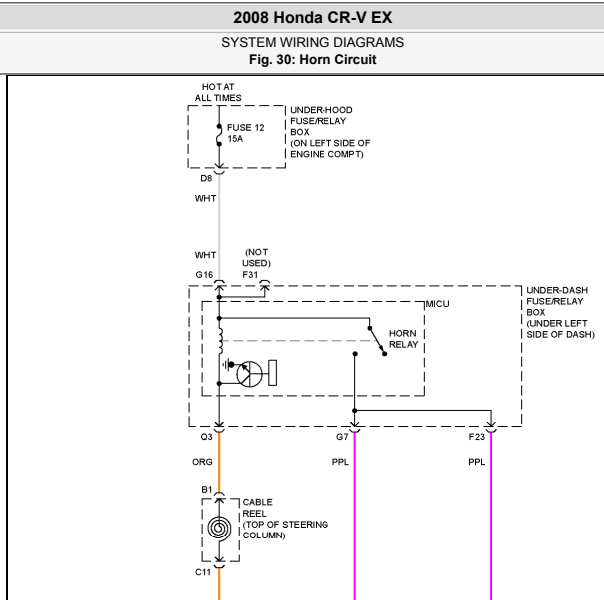Viewport: 604px width, 600px height.
Task: Click the 'SYSTEM WIRING DIAGRAMS' heading
Action: click(x=312, y=42)
